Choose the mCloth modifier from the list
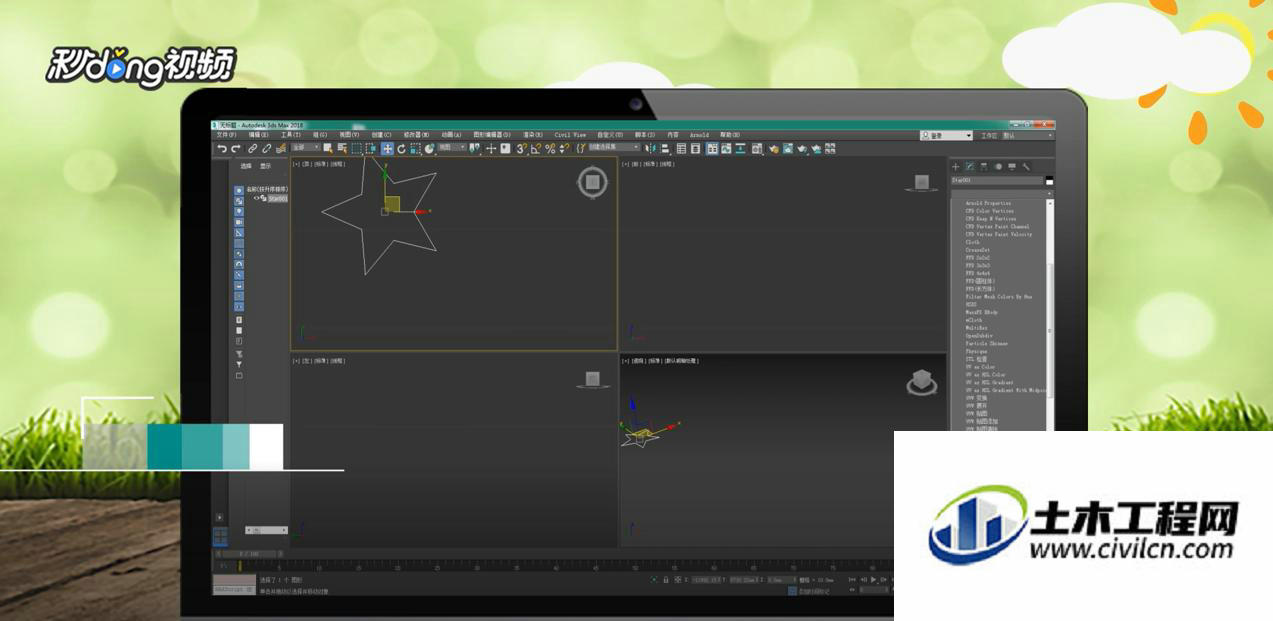 (x=974, y=320)
